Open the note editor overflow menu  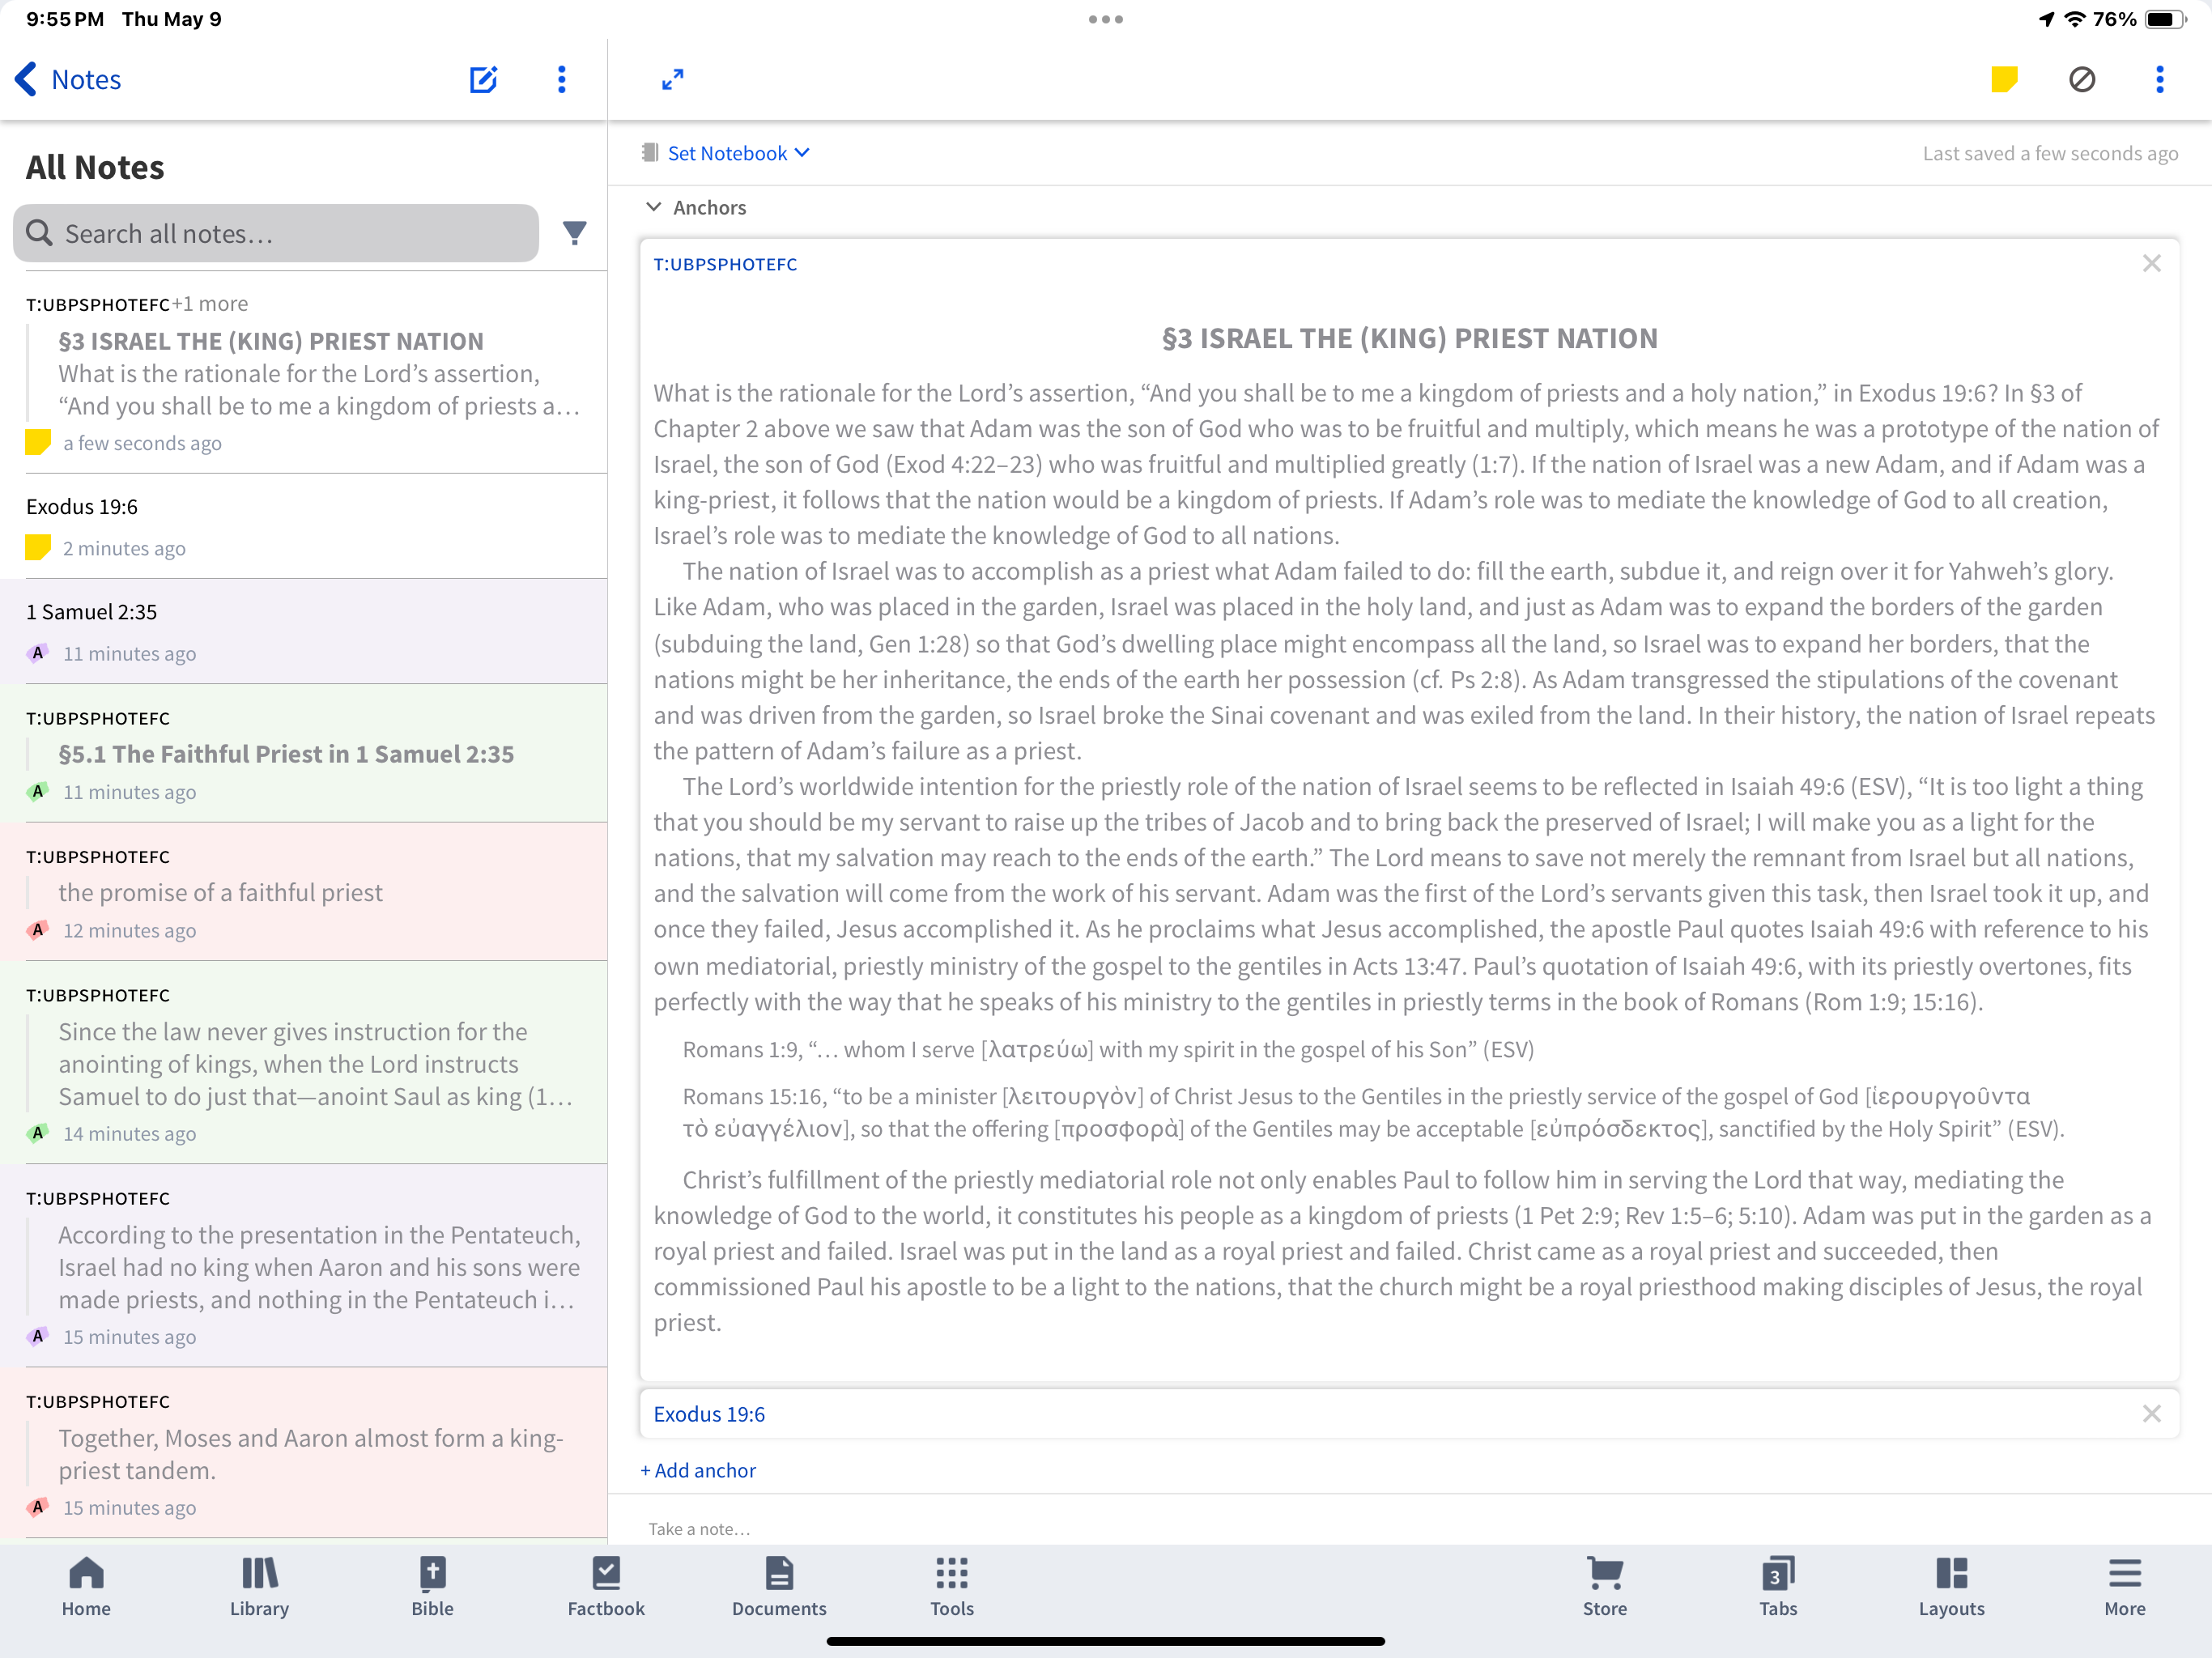[x=2160, y=79]
